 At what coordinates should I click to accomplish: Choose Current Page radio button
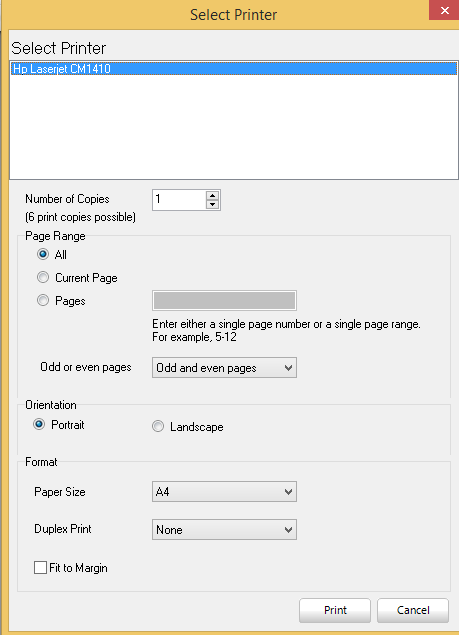tap(43, 277)
